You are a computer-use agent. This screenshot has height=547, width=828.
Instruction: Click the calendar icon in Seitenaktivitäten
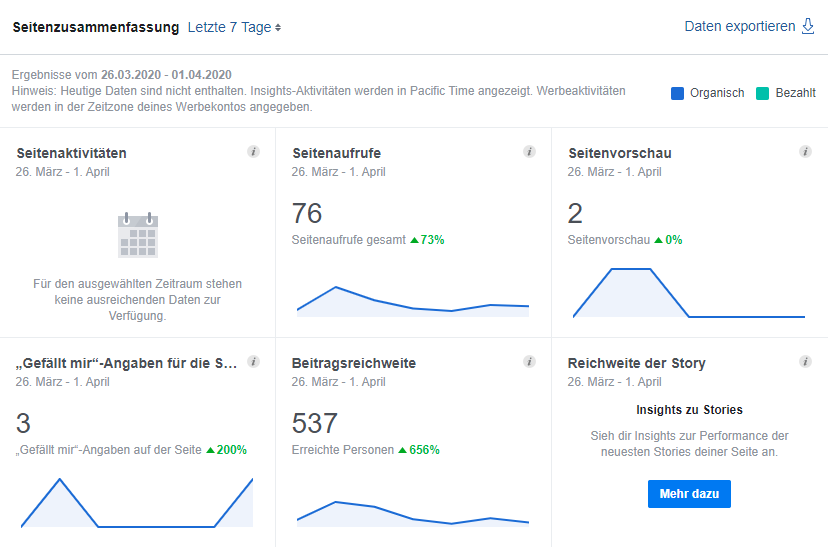click(x=138, y=235)
